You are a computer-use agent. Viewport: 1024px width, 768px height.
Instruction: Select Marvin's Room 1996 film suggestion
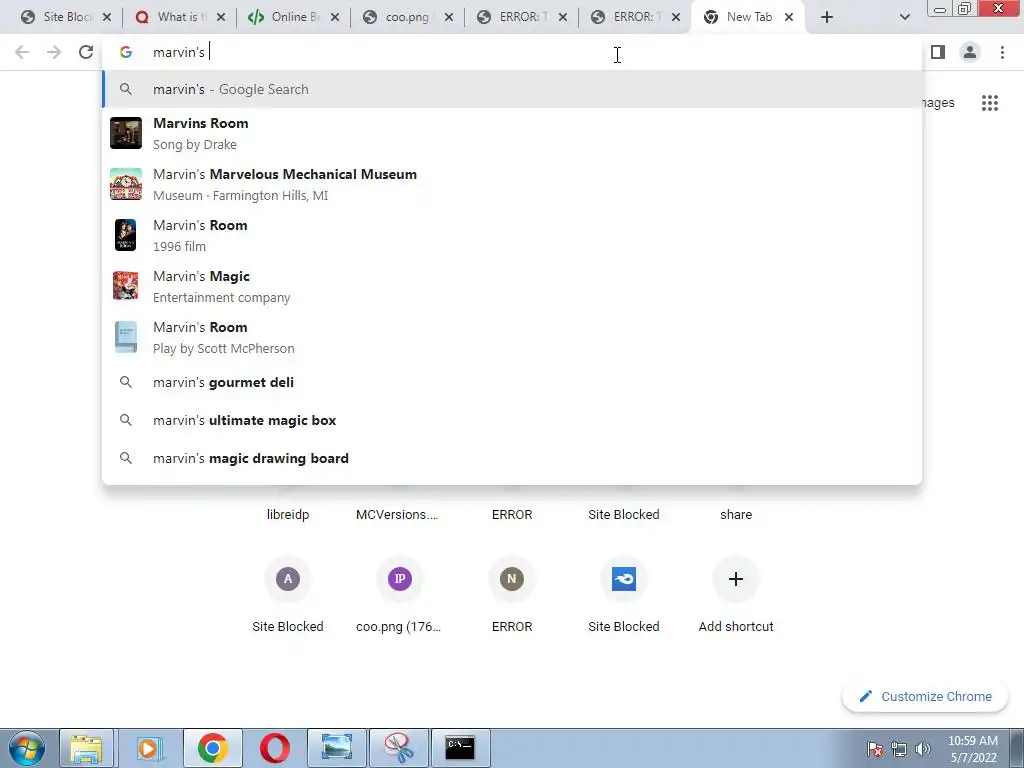pyautogui.click(x=512, y=235)
